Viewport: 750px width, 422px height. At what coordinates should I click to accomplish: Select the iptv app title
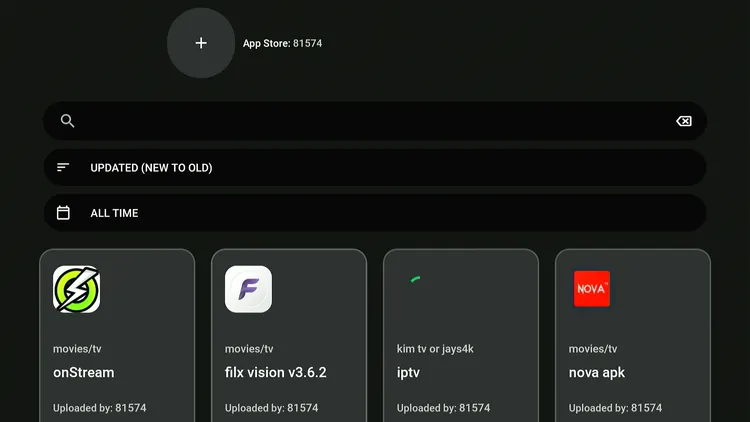coord(408,373)
